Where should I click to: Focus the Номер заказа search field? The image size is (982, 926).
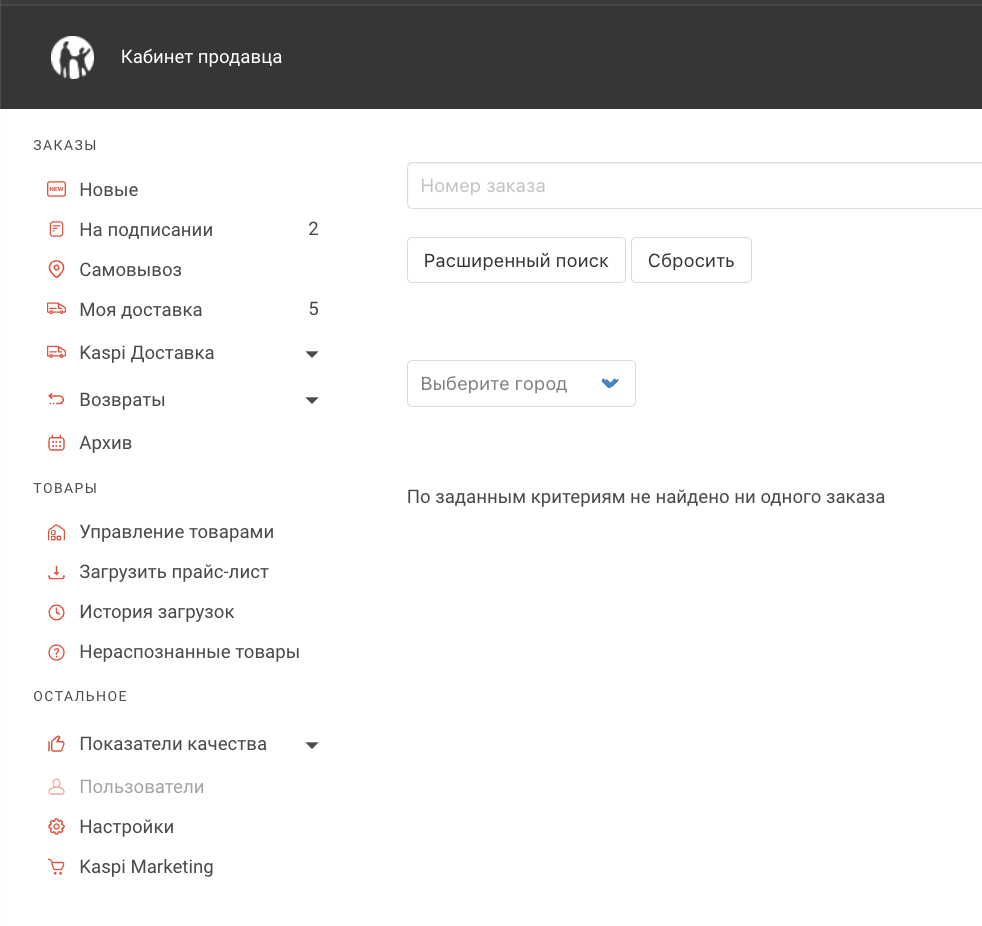point(694,185)
